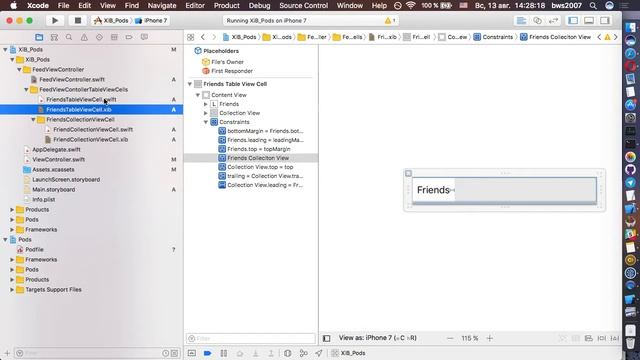Simulate location arrow icon
The height and width of the screenshot is (360, 640).
[319, 353]
